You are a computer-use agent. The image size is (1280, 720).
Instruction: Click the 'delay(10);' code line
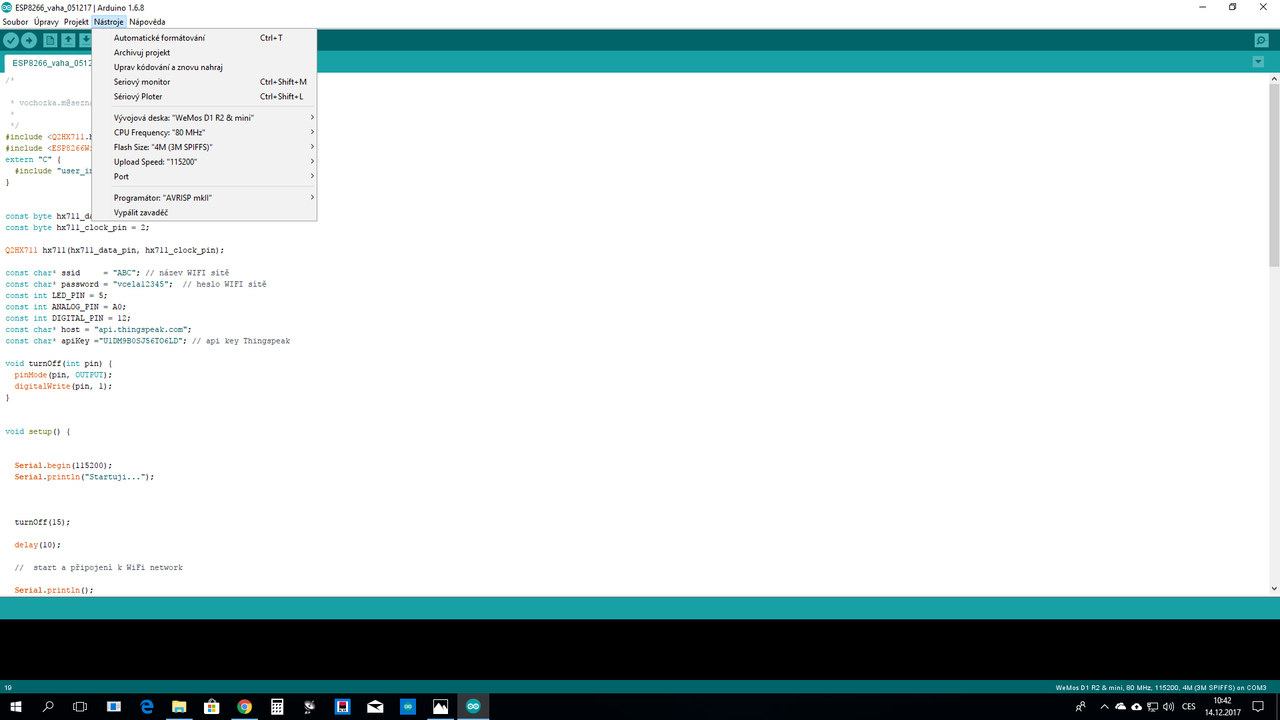[x=38, y=545]
